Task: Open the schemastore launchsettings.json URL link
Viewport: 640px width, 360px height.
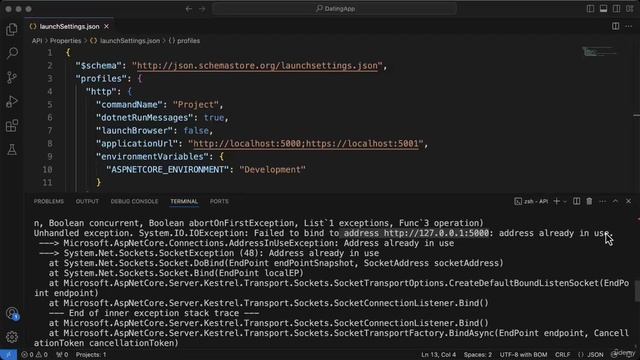Action: point(257,66)
